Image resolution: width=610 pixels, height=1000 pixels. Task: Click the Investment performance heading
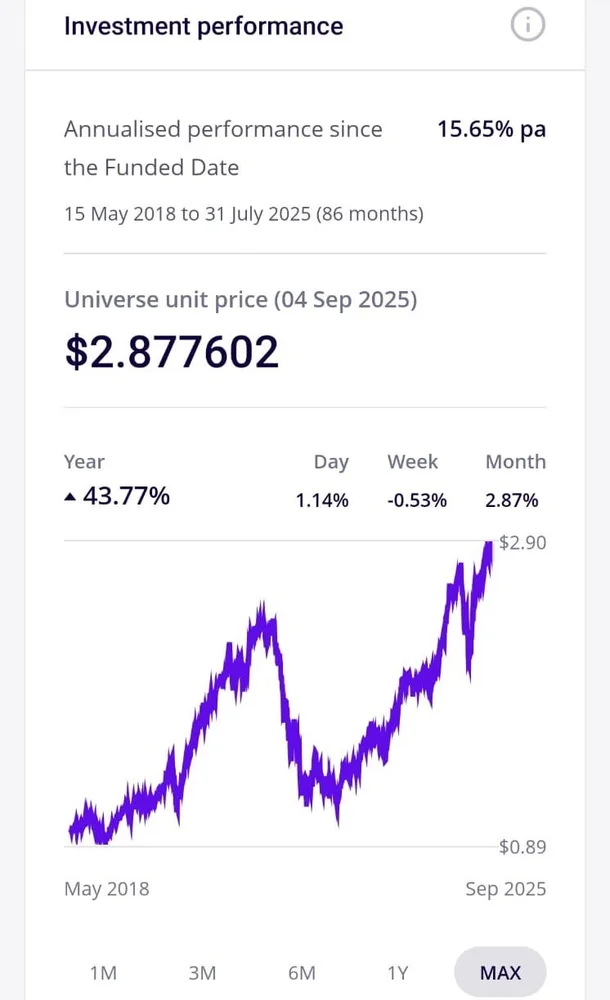coord(203,26)
